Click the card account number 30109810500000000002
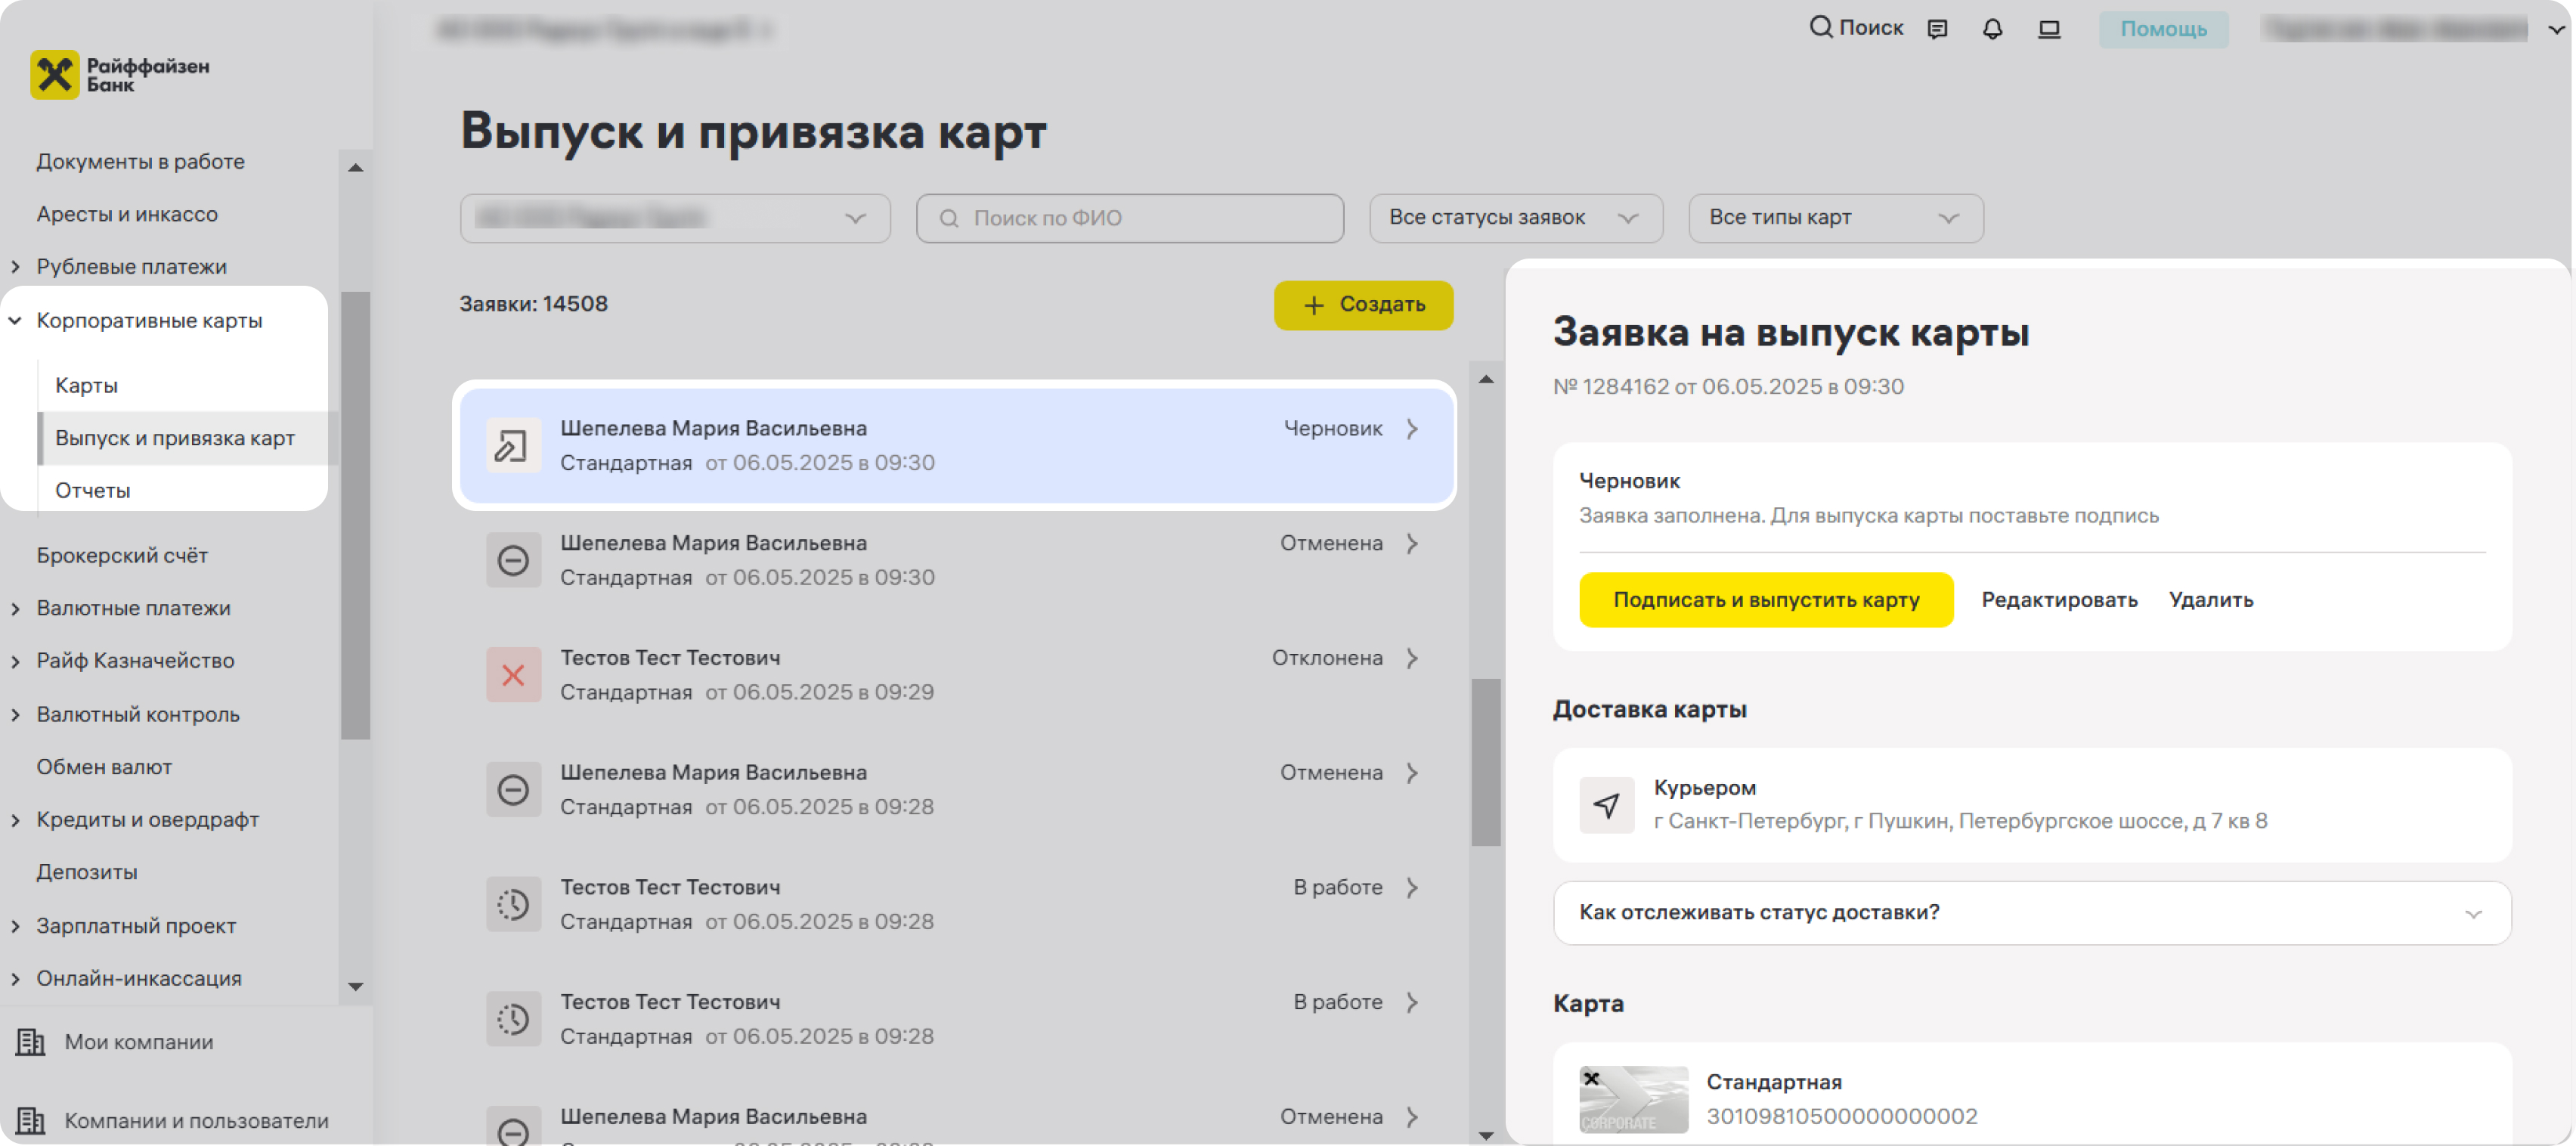2576x1146 pixels. (x=1841, y=1116)
